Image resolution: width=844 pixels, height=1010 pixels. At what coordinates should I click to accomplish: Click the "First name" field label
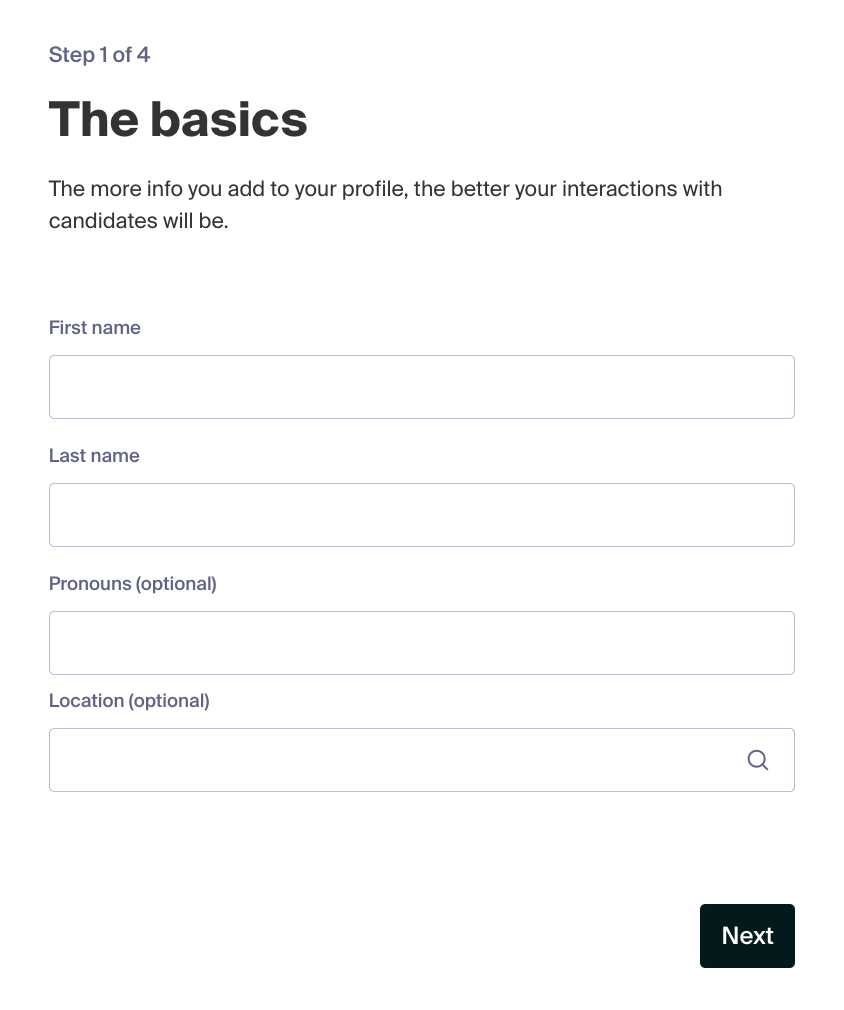(x=95, y=327)
